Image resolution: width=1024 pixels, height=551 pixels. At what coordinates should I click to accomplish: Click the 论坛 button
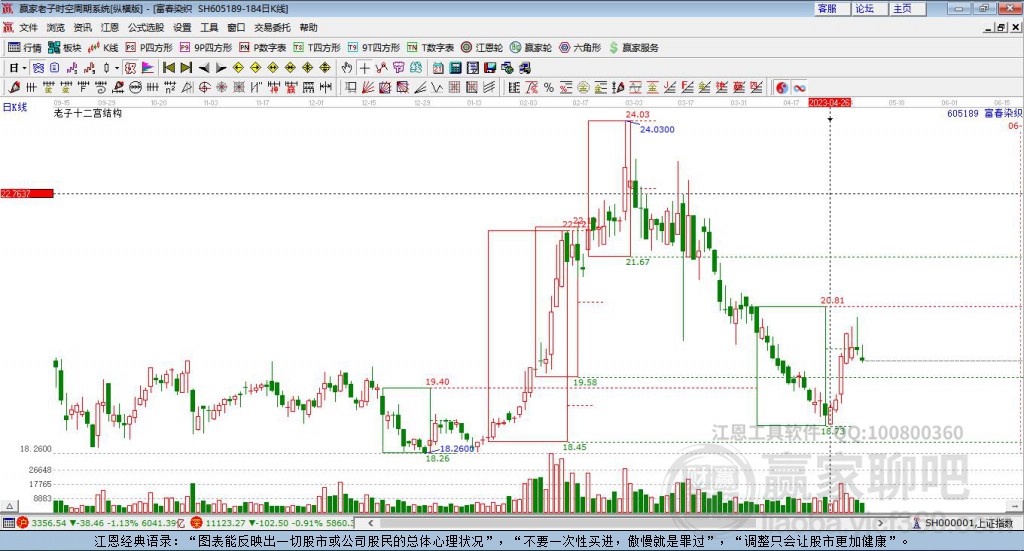[869, 8]
